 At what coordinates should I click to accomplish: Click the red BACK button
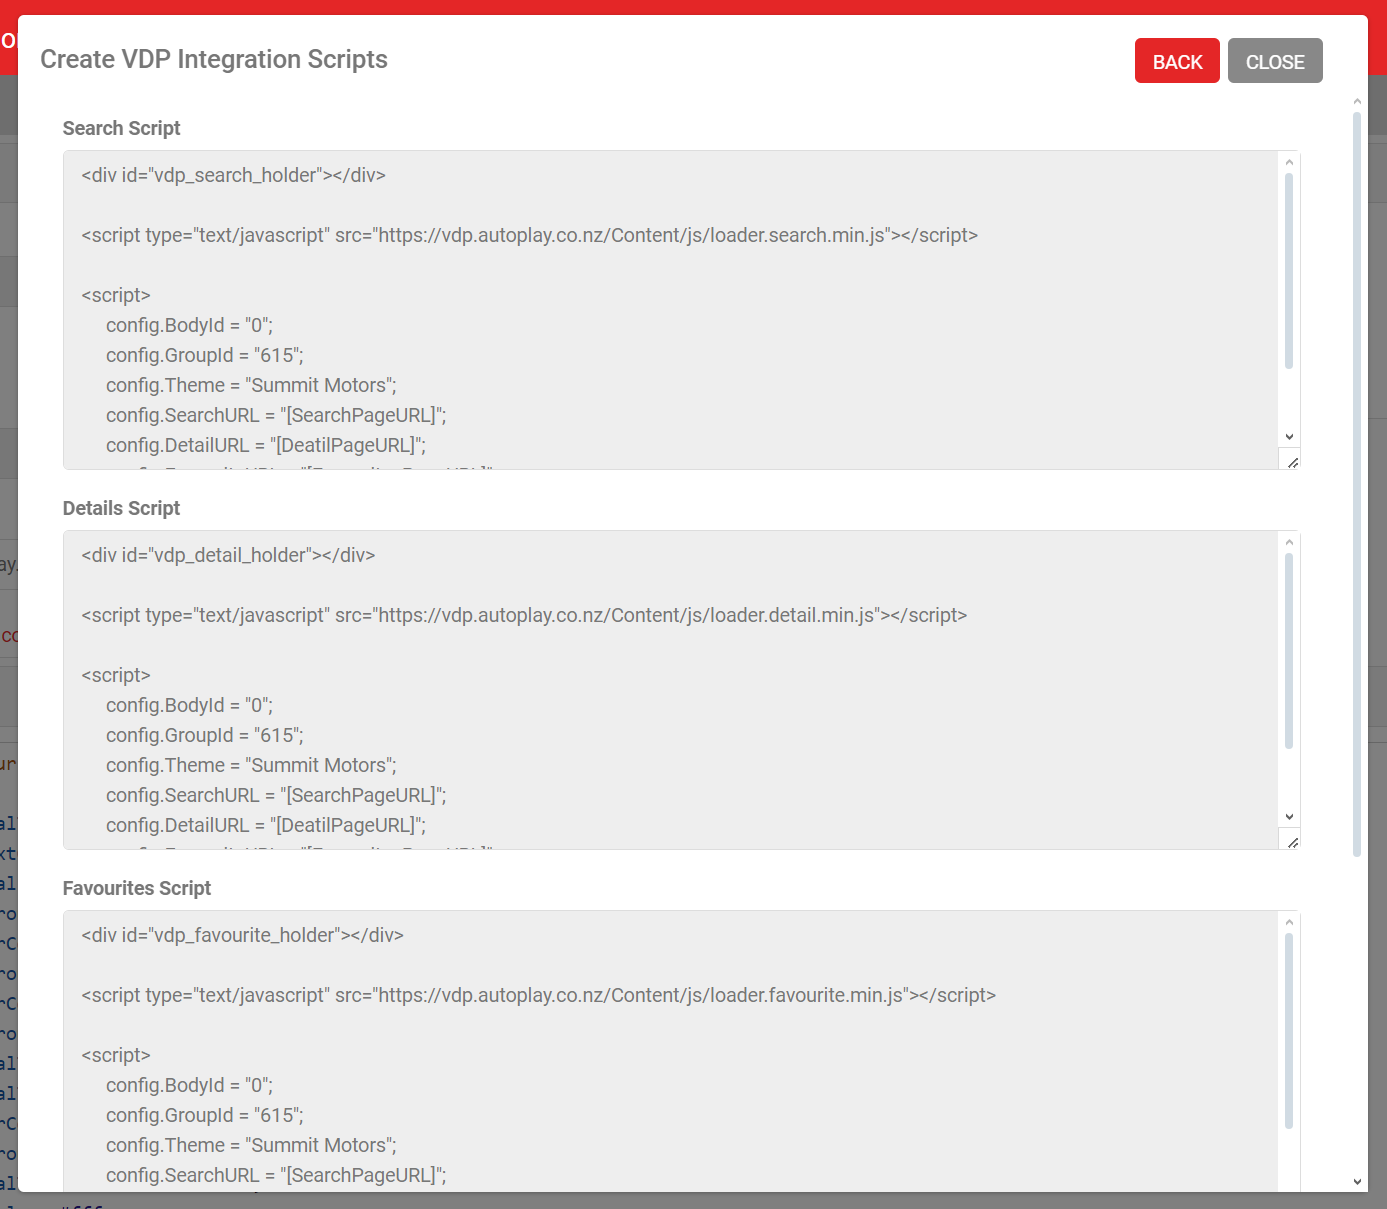(1177, 61)
